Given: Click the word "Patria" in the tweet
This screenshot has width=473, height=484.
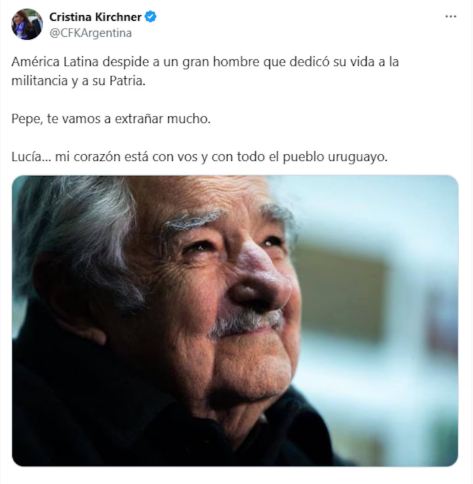Looking at the screenshot, I should [127, 81].
